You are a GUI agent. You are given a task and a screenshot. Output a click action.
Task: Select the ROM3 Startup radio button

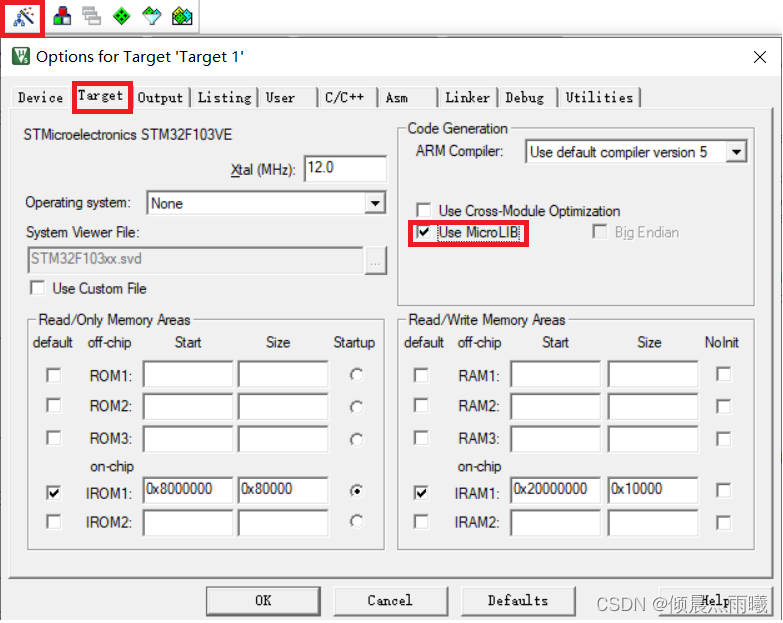coord(356,439)
